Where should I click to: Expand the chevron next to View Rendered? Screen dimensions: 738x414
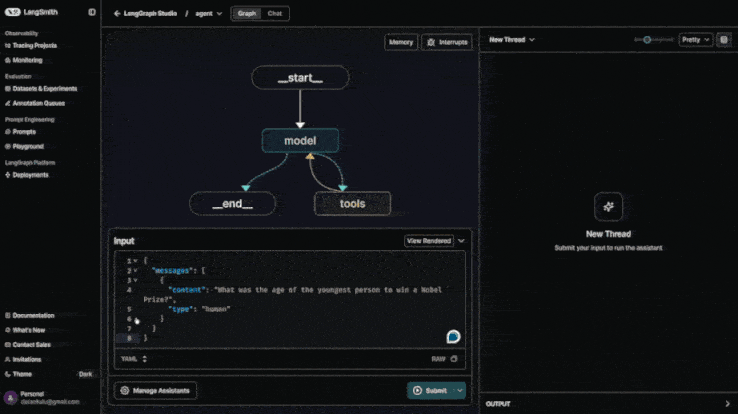coord(461,241)
